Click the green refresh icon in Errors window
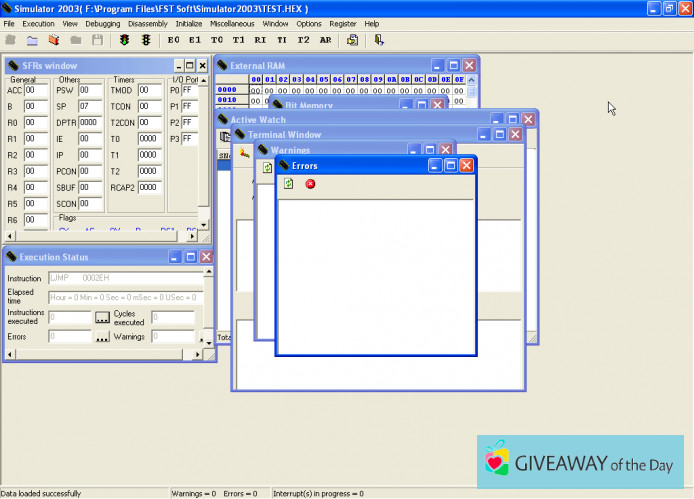 (289, 184)
